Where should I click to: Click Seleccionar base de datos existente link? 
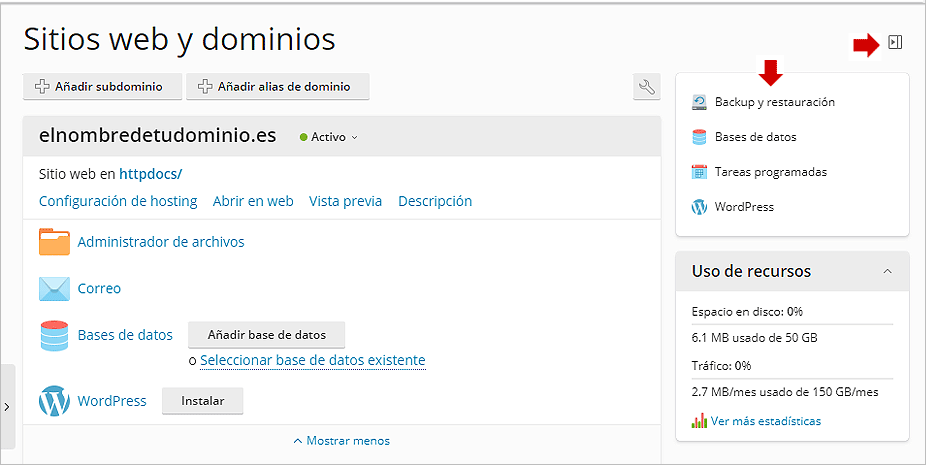tap(312, 360)
